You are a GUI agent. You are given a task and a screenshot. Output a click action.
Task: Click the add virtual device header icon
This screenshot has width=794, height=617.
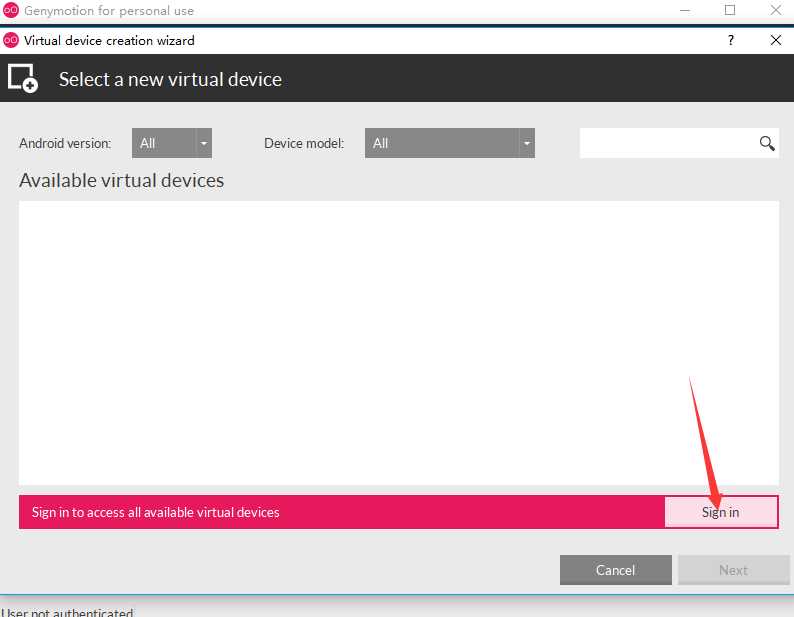(x=23, y=79)
